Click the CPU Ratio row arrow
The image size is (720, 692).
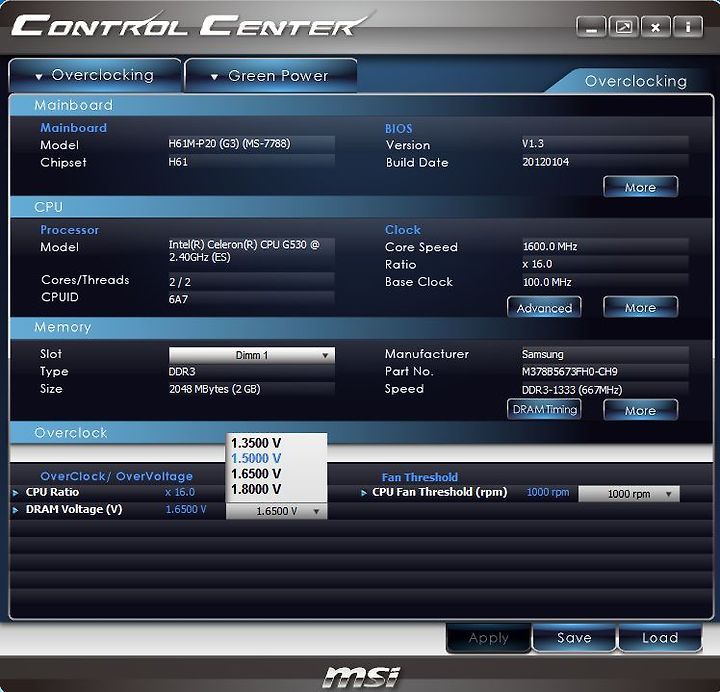pos(16,493)
